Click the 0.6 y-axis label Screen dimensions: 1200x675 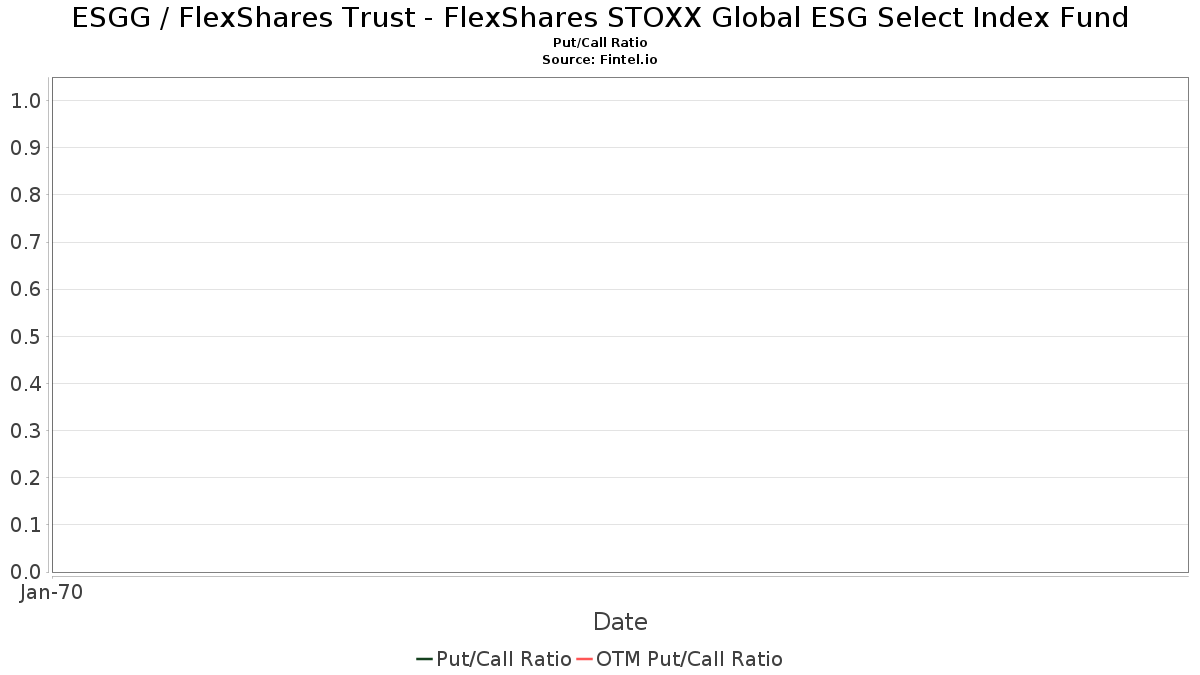(x=25, y=289)
